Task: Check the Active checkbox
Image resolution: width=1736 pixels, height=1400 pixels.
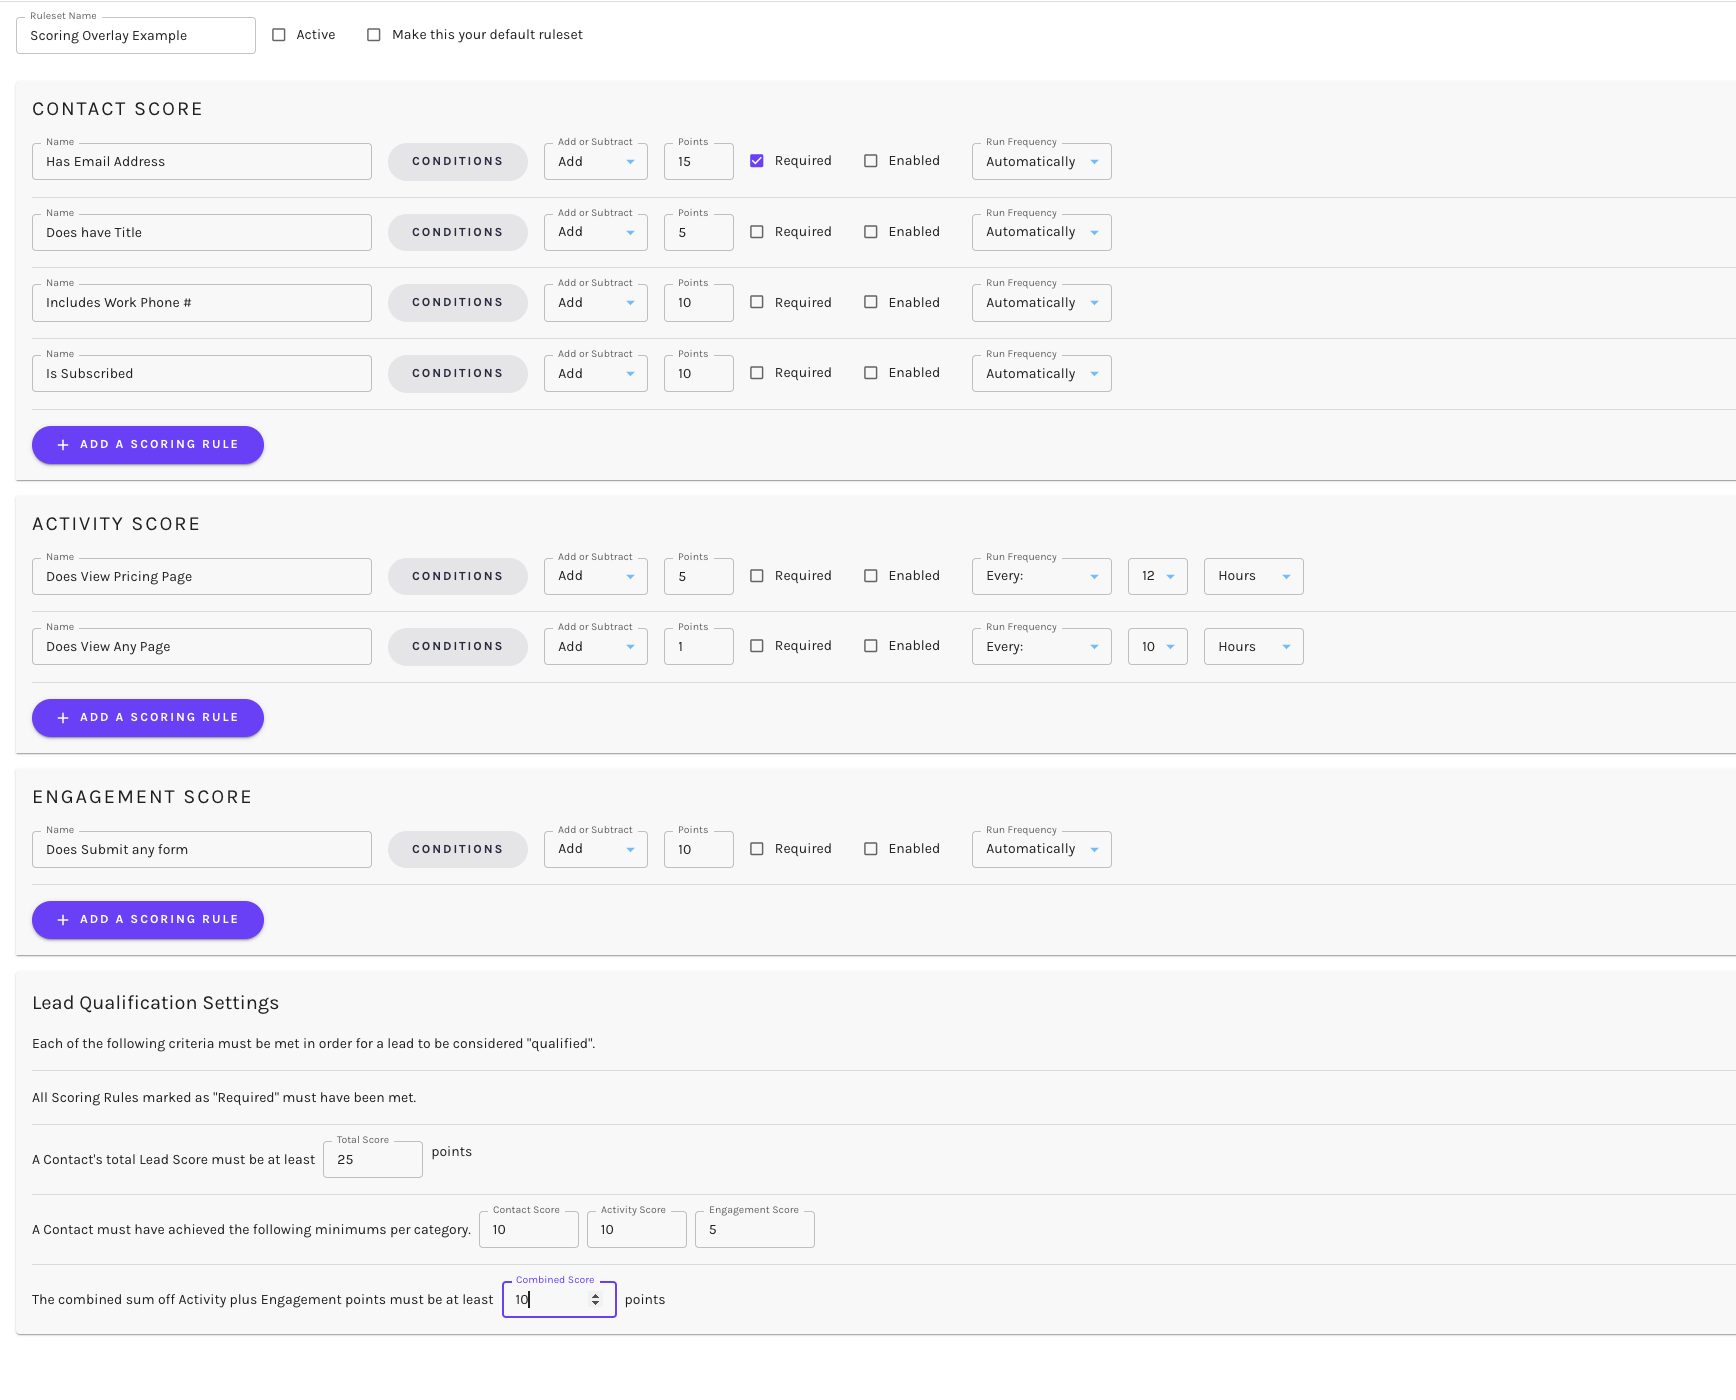Action: (x=279, y=34)
